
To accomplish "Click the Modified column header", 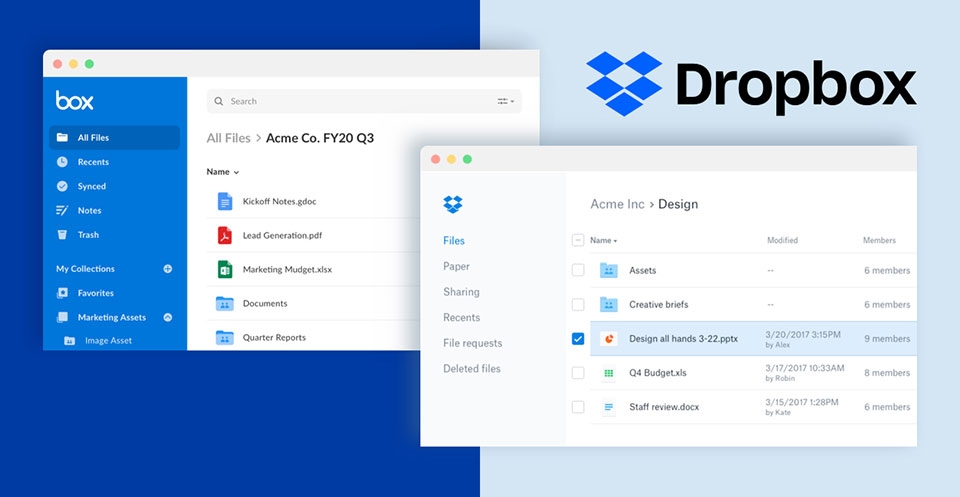I will [x=782, y=241].
